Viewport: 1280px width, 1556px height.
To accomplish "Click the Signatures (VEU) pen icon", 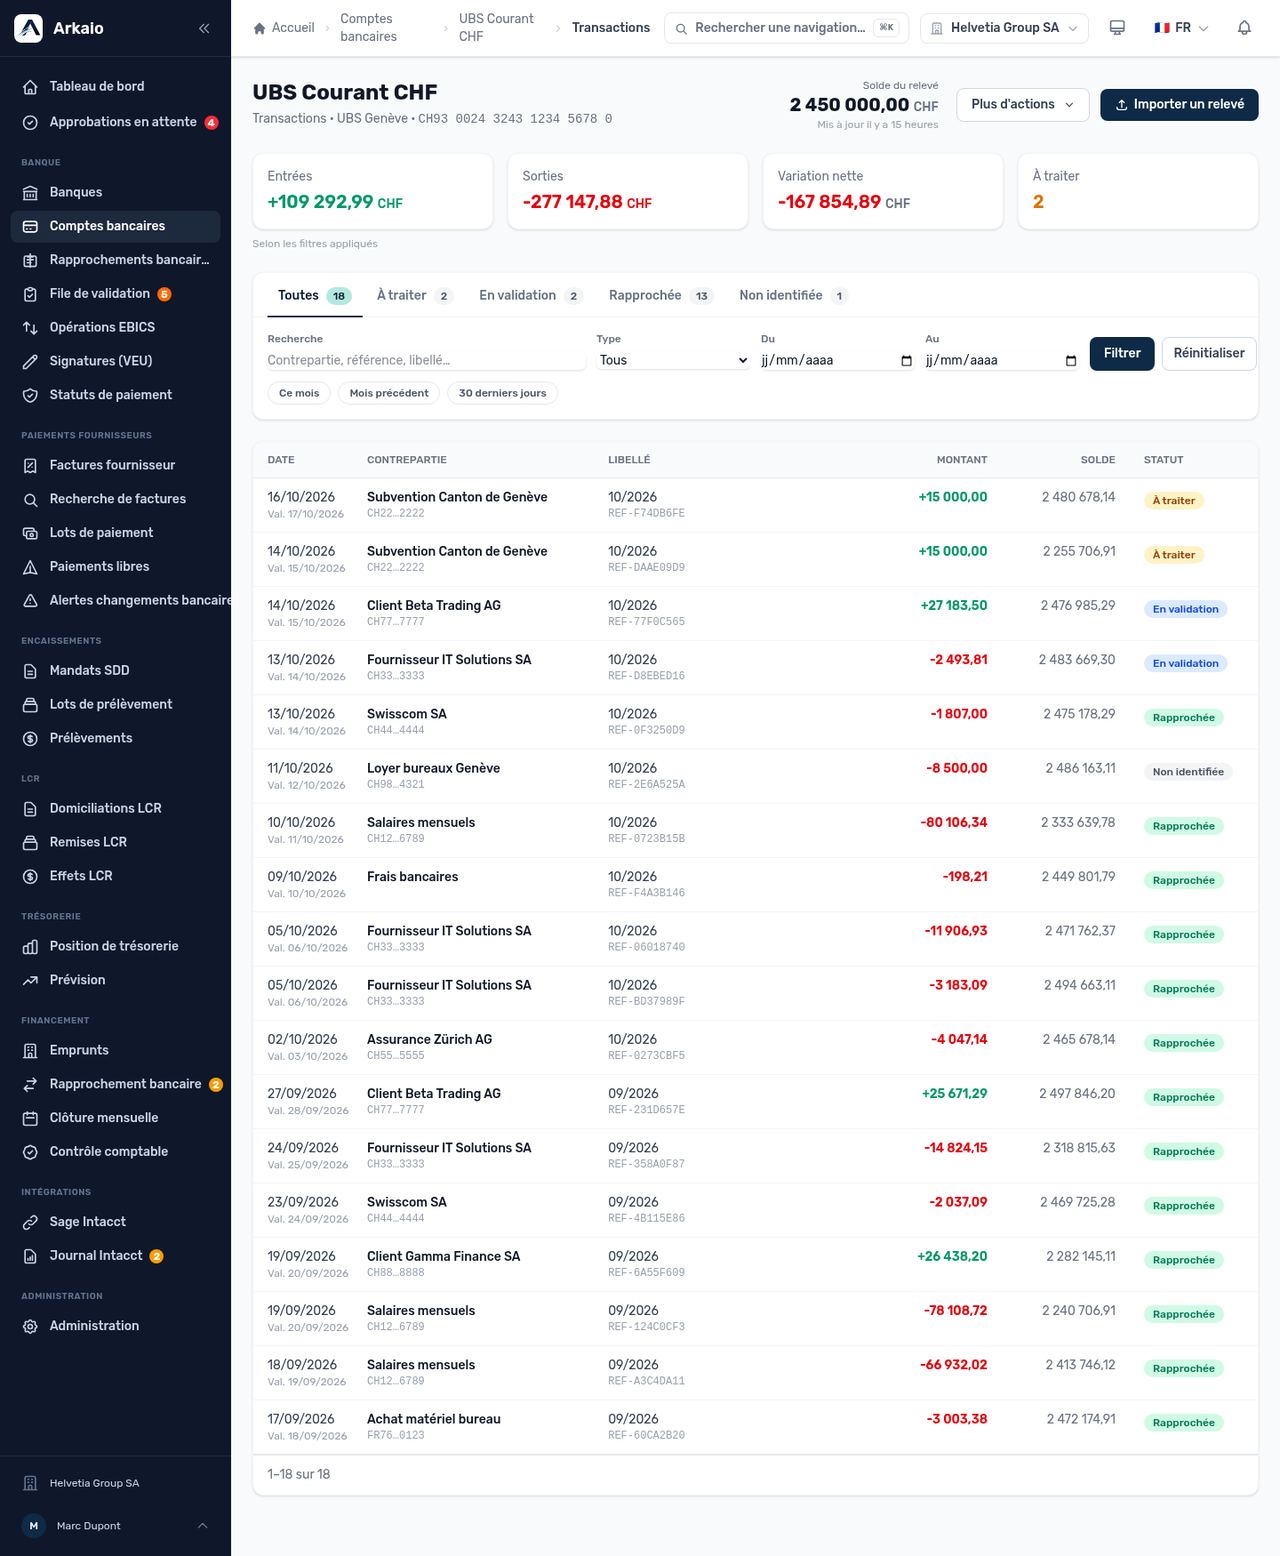I will (x=30, y=362).
